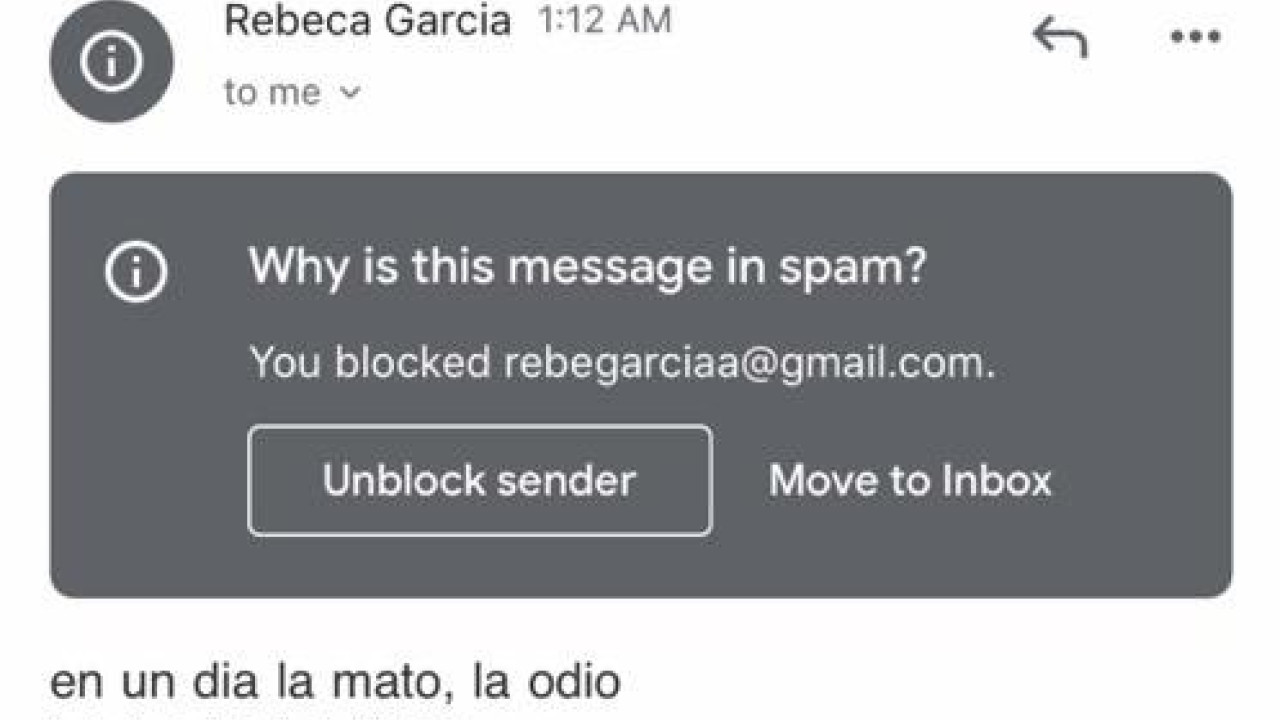
Task: Click the "to me" recipient label
Action: click(273, 93)
